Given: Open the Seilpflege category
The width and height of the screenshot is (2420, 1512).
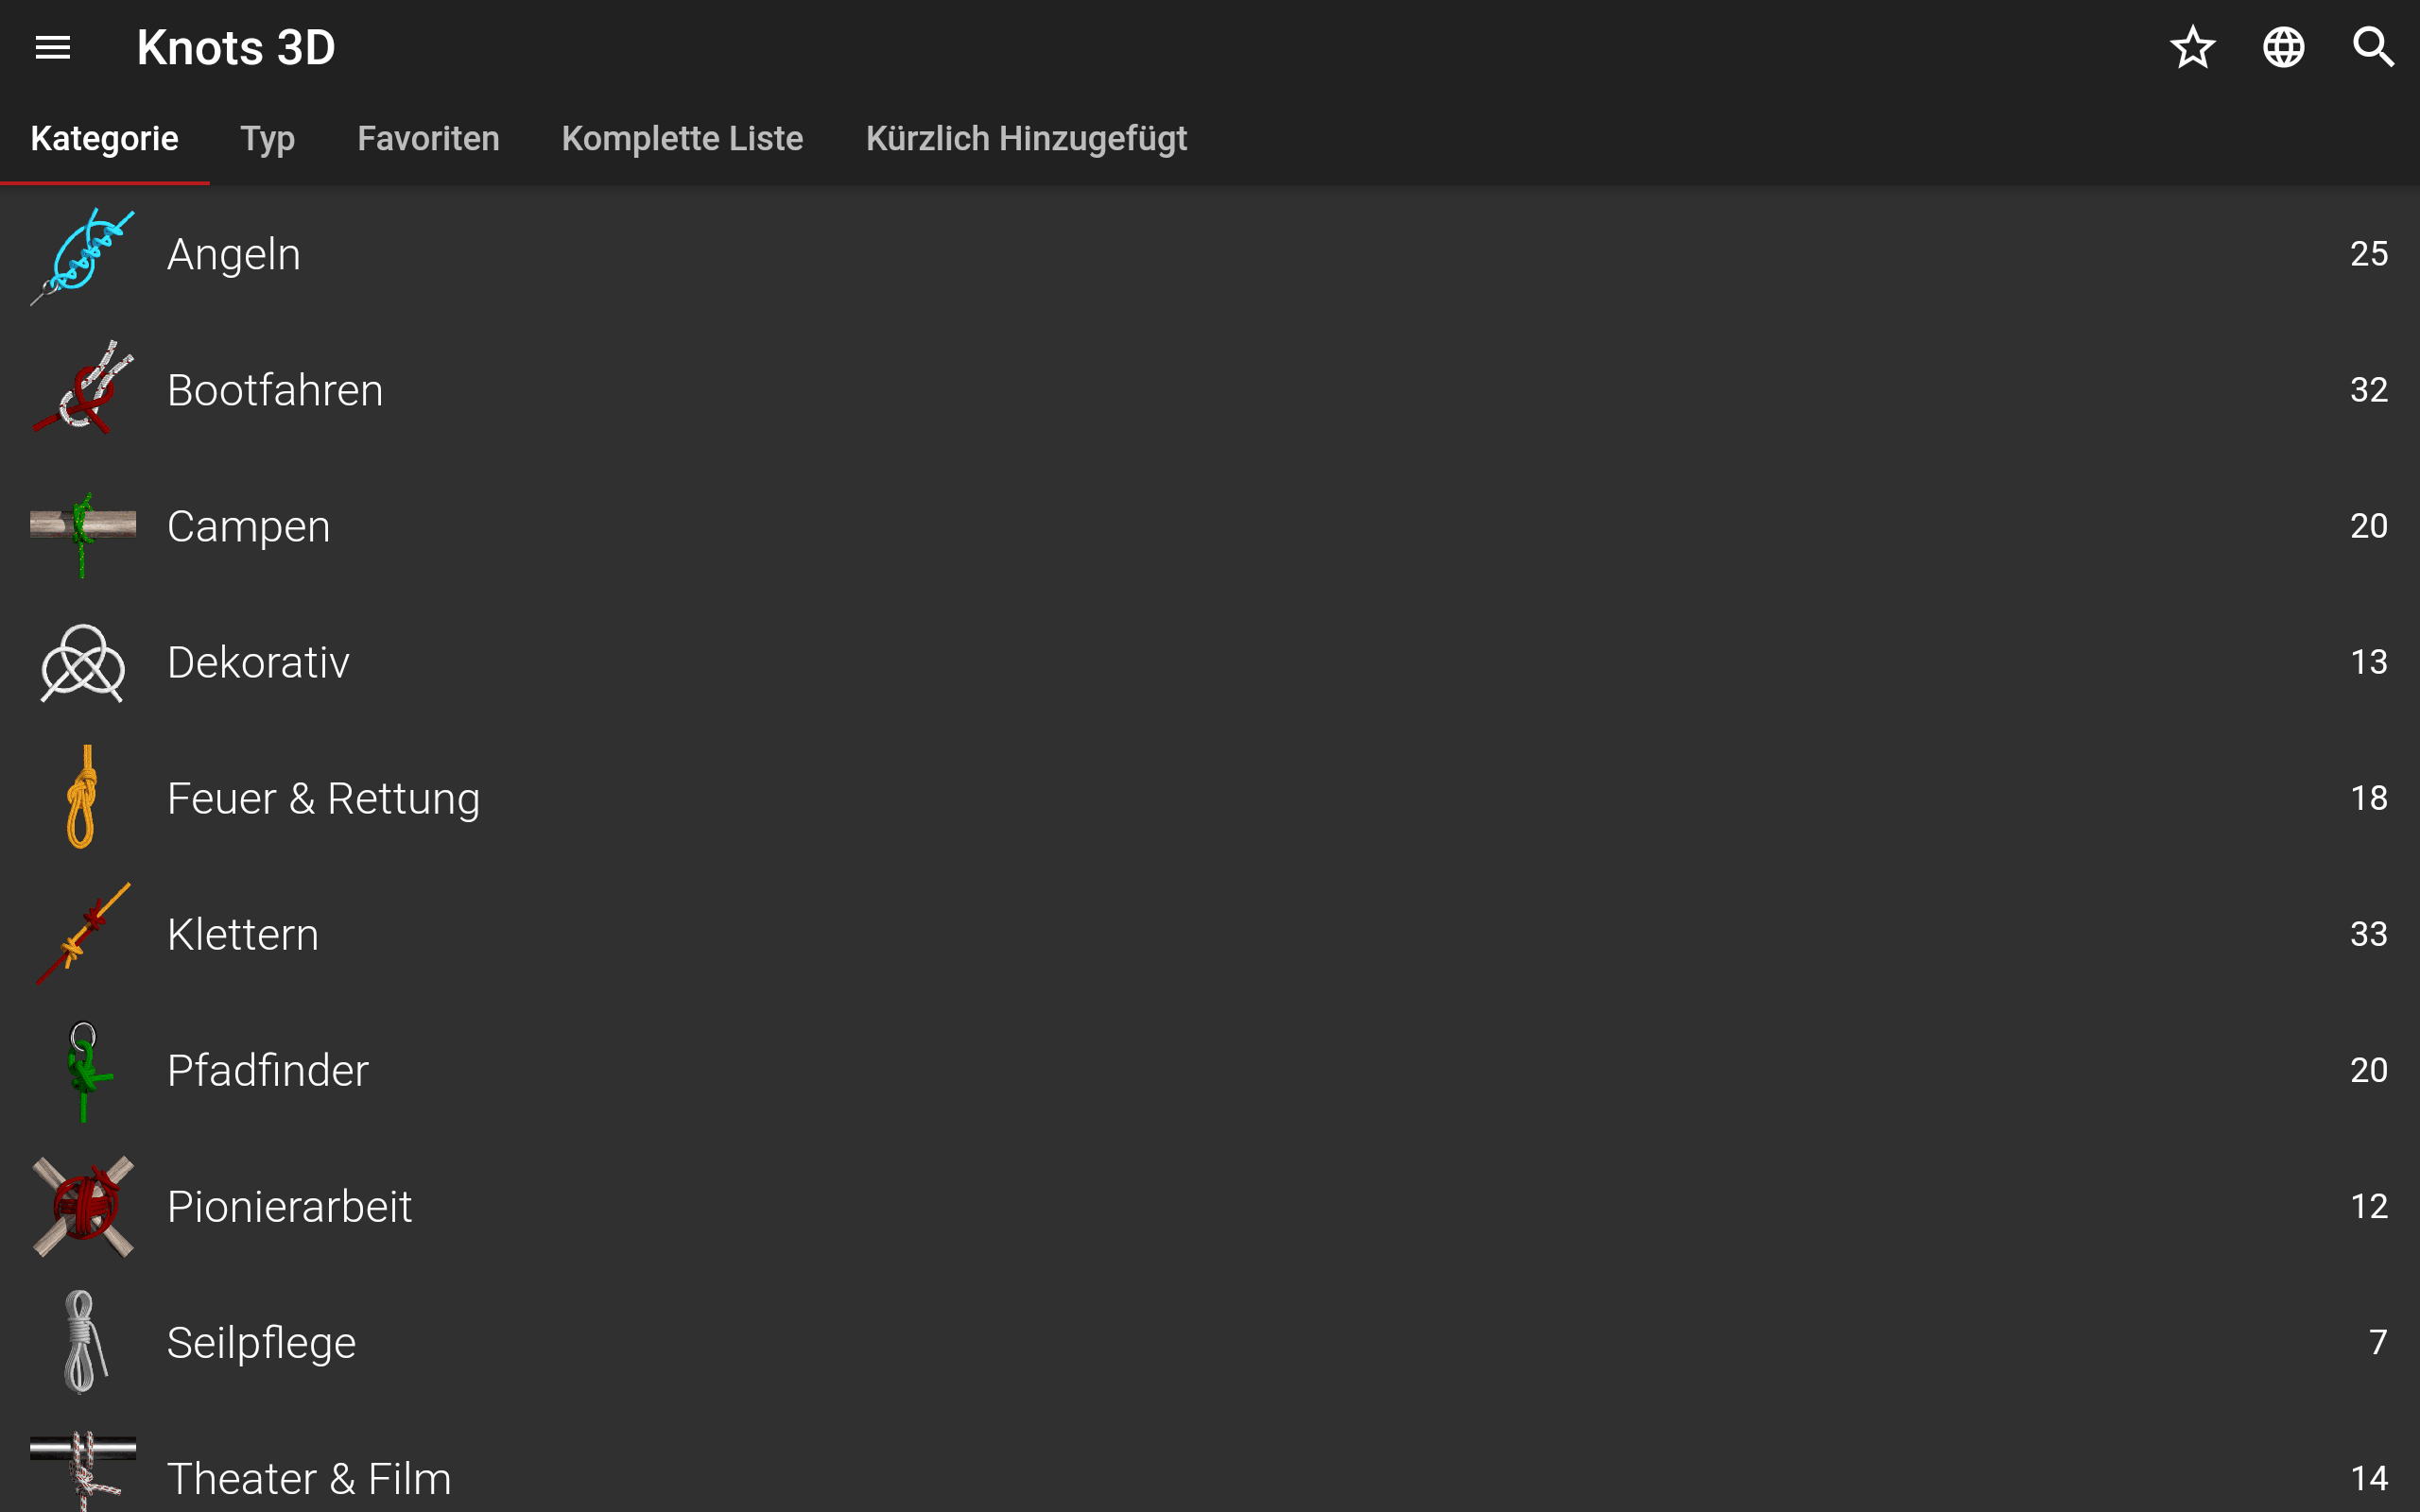Looking at the screenshot, I should coord(1210,1342).
